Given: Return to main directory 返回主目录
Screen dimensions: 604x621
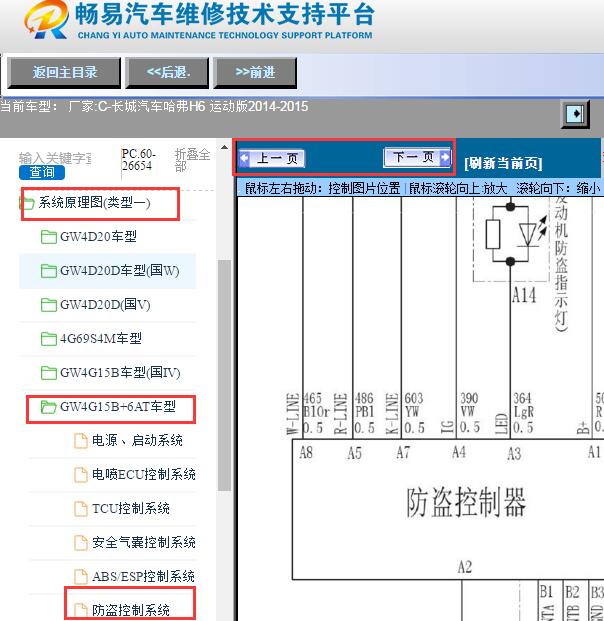Looking at the screenshot, I should [64, 72].
